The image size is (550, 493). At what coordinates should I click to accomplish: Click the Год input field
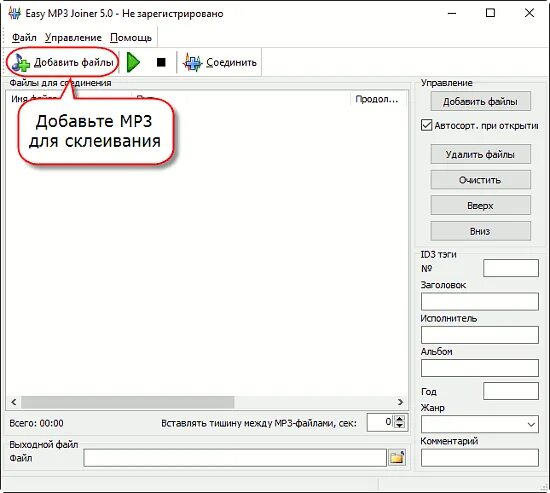coord(511,391)
